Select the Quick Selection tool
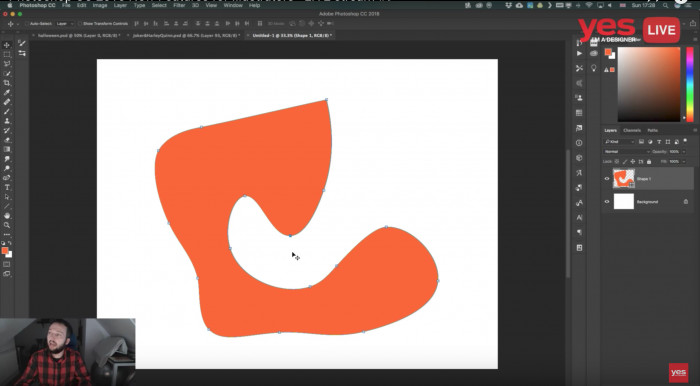 click(x=7, y=74)
